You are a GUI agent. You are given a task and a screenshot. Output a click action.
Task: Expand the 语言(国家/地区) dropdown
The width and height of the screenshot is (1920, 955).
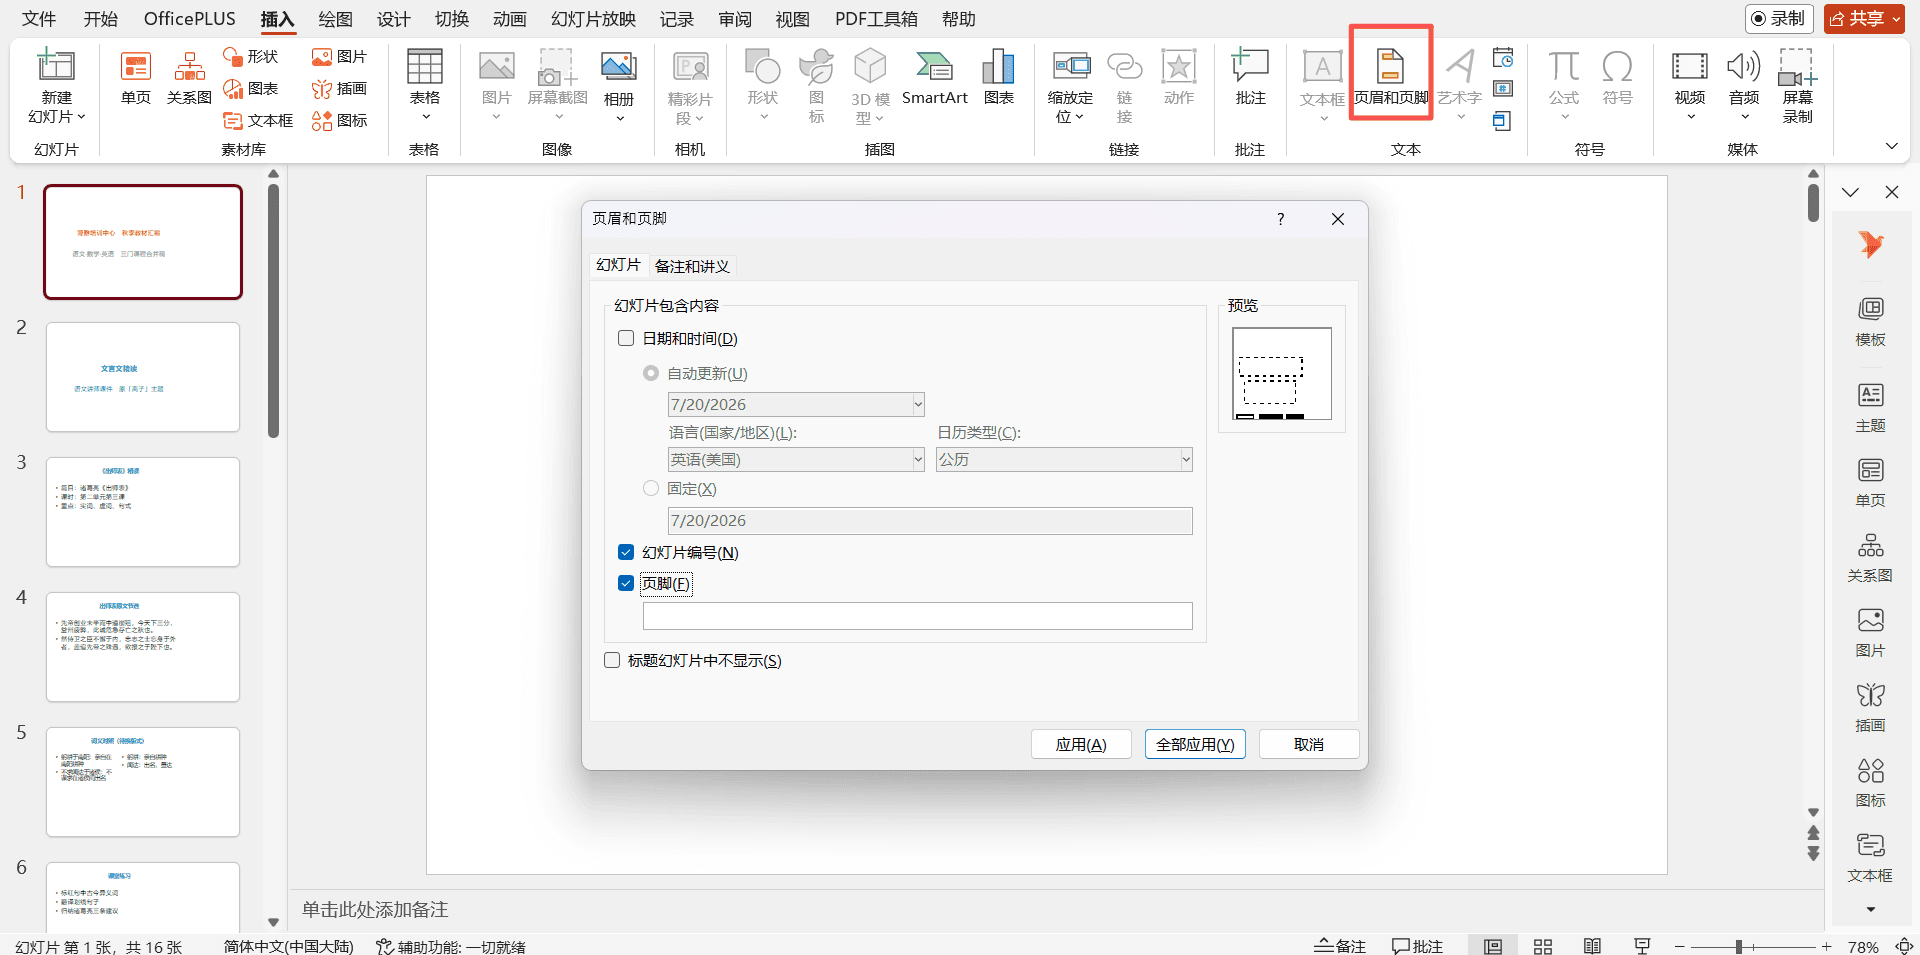(x=795, y=460)
